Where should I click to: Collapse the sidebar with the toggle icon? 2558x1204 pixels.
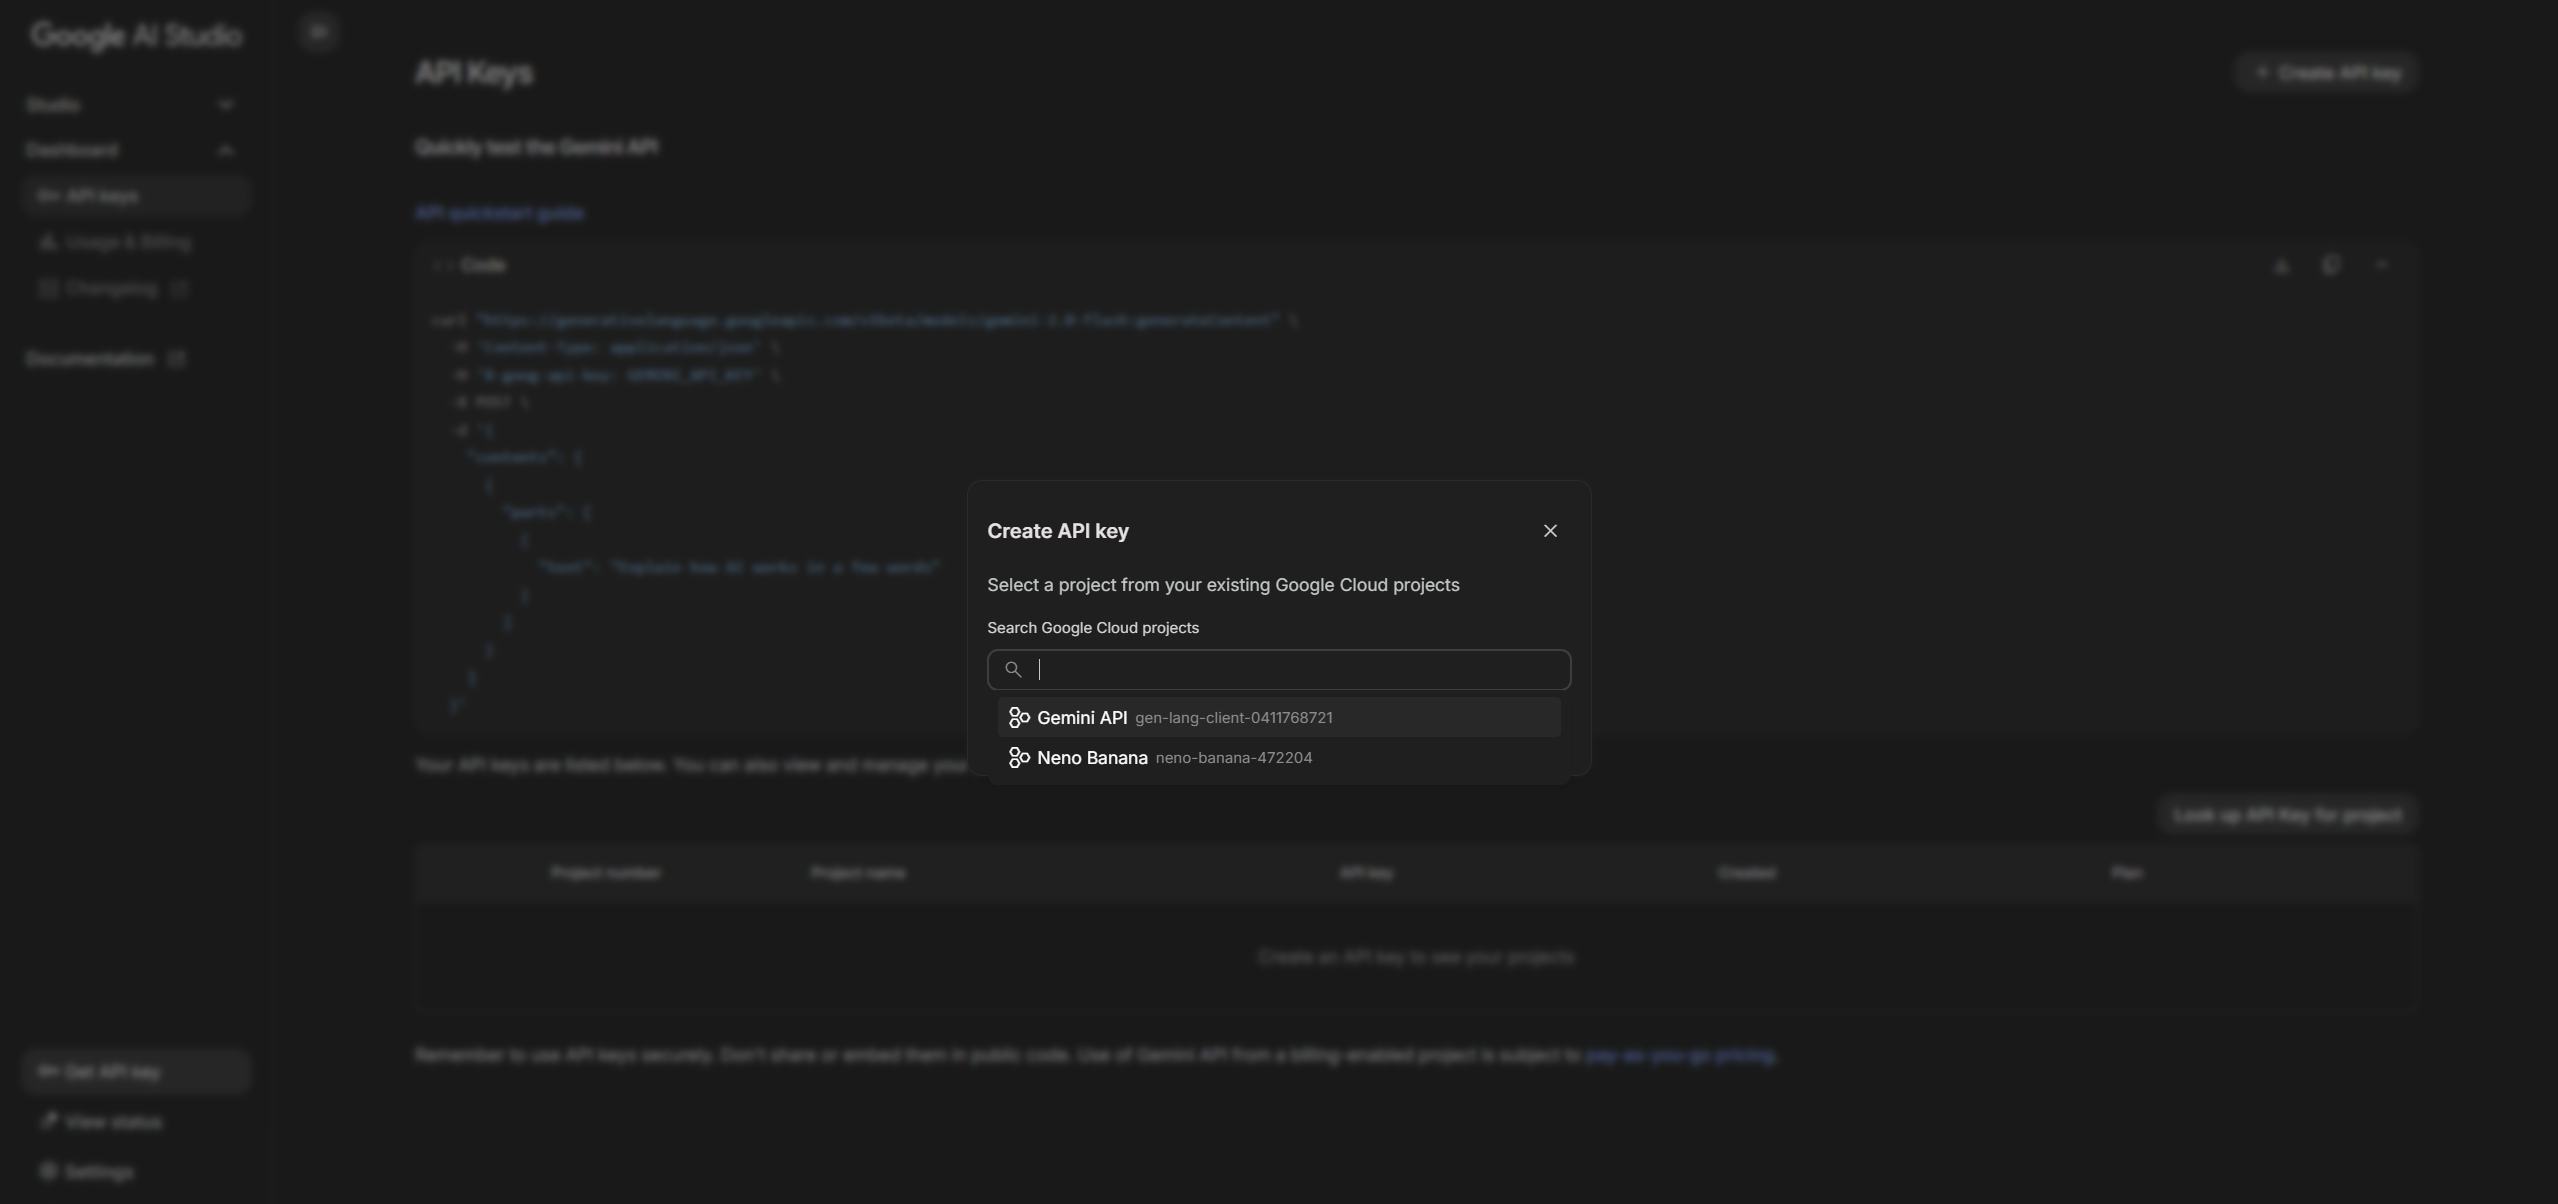point(318,32)
